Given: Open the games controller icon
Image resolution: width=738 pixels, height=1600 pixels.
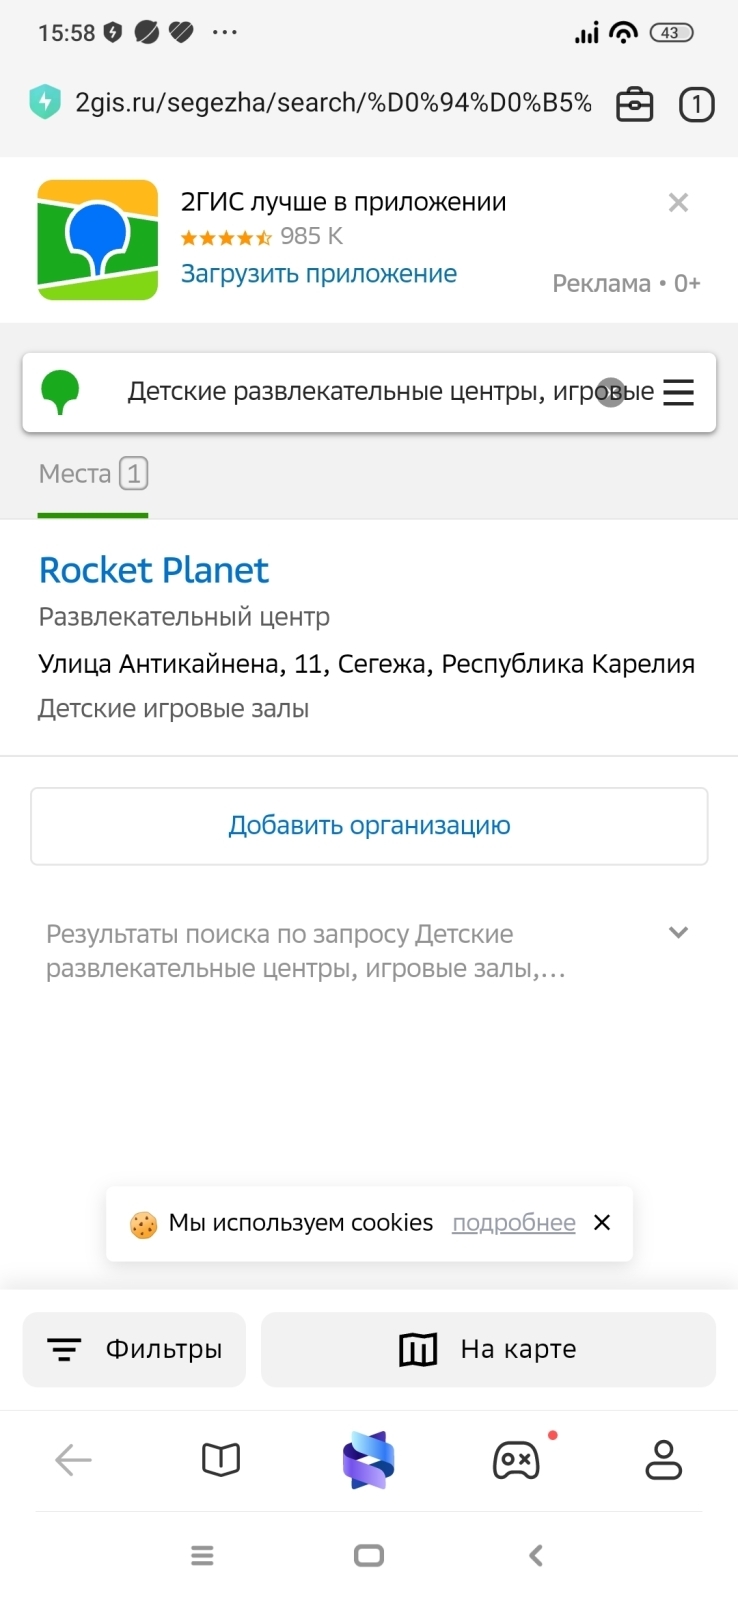Looking at the screenshot, I should click(x=516, y=1460).
